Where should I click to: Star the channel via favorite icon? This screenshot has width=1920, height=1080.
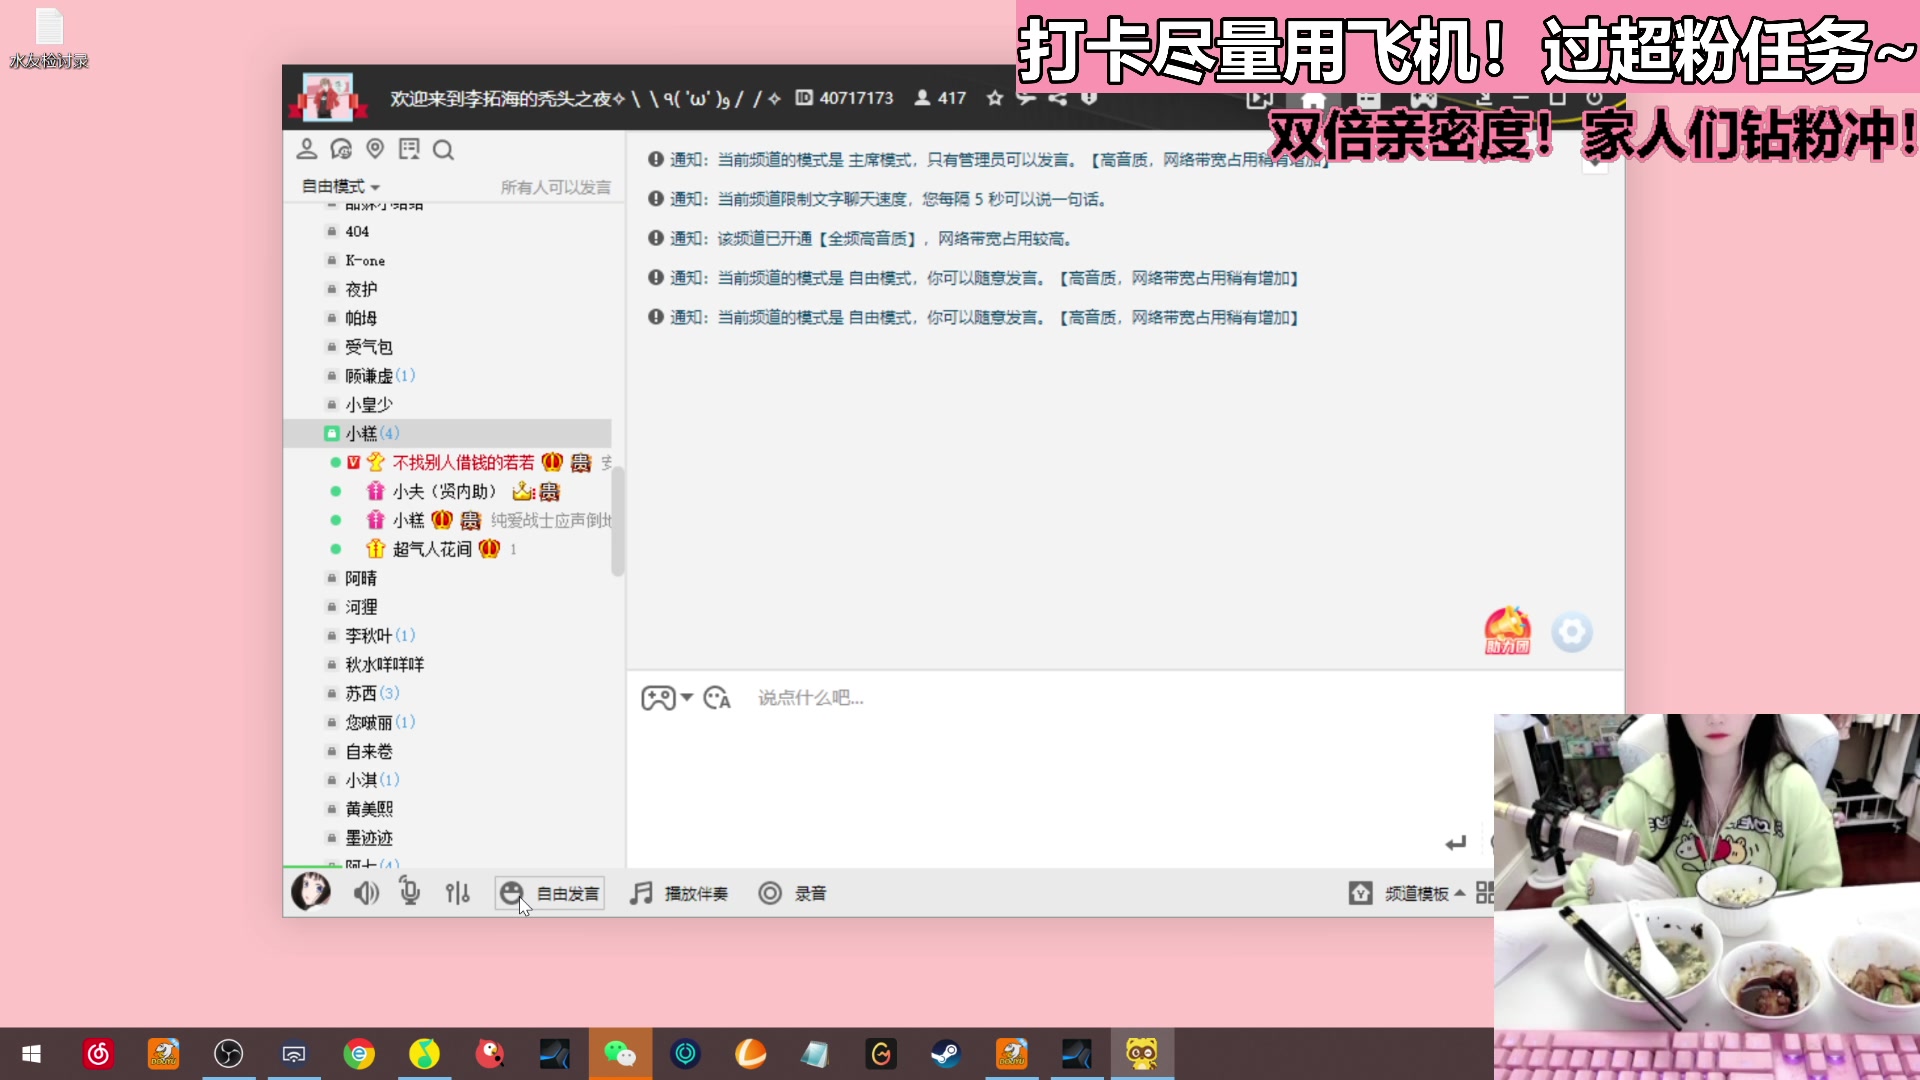coord(994,98)
